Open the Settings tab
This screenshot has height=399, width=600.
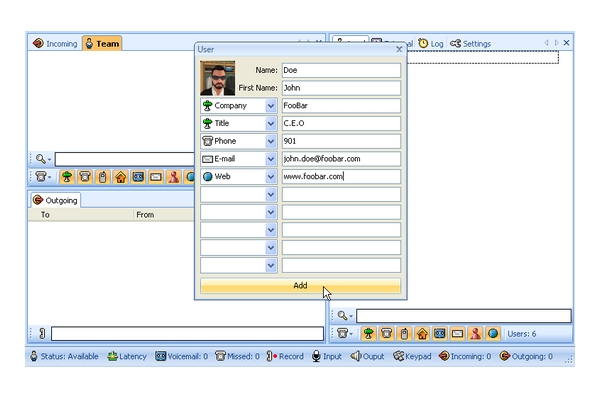470,44
